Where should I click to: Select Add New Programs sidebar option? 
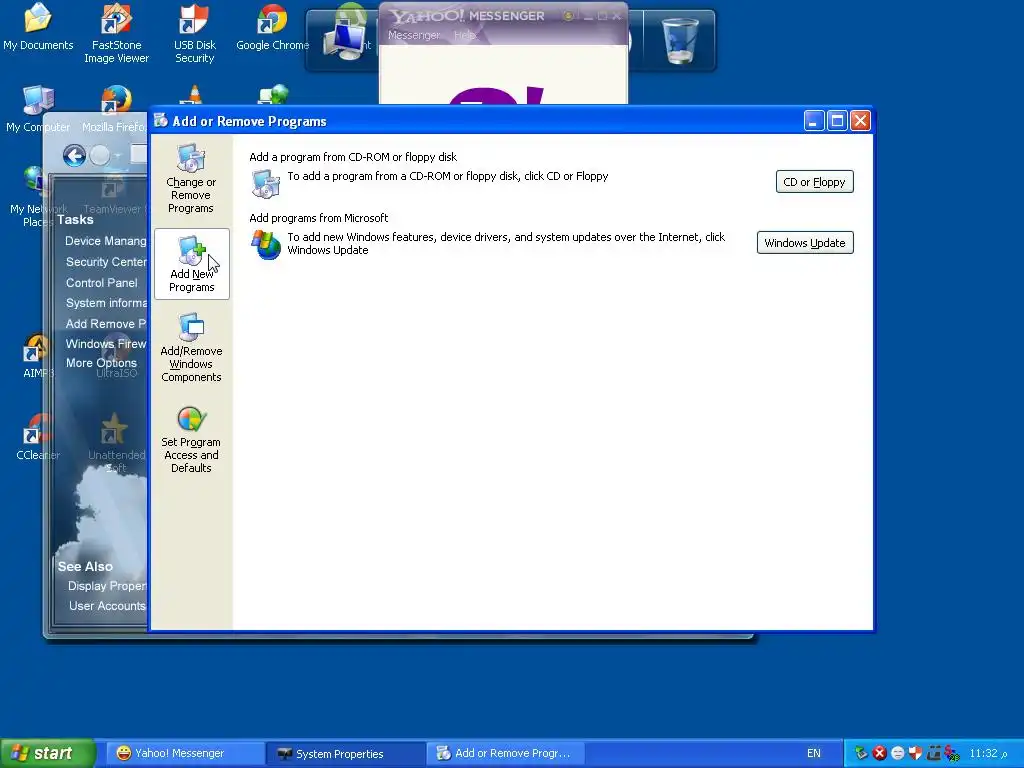[x=191, y=264]
